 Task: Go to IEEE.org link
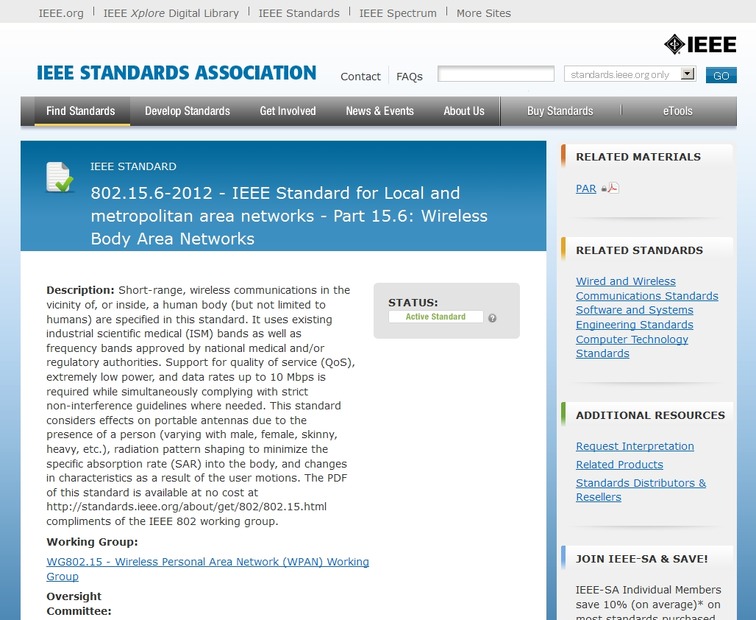pyautogui.click(x=61, y=13)
